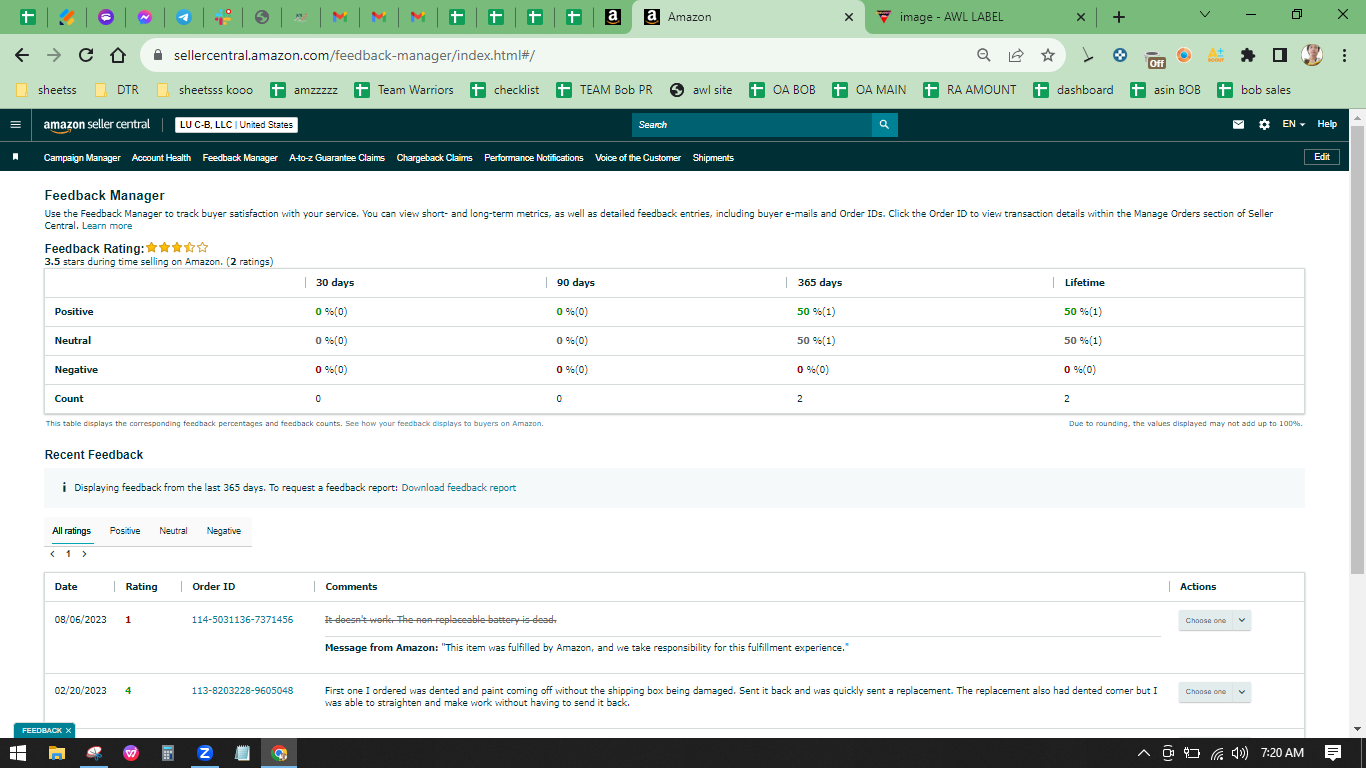This screenshot has width=1366, height=768.
Task: Open the Chrome three-dot menu
Action: click(1345, 56)
